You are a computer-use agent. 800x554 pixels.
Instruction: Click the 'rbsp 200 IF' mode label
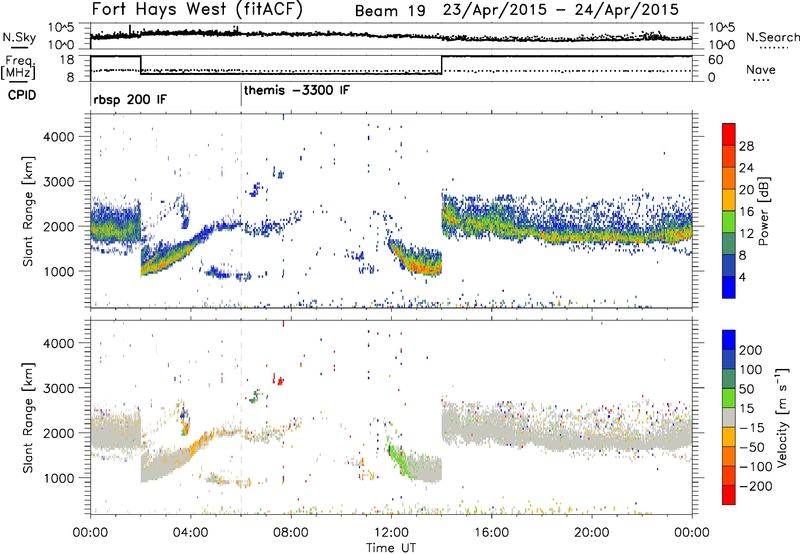[130, 99]
